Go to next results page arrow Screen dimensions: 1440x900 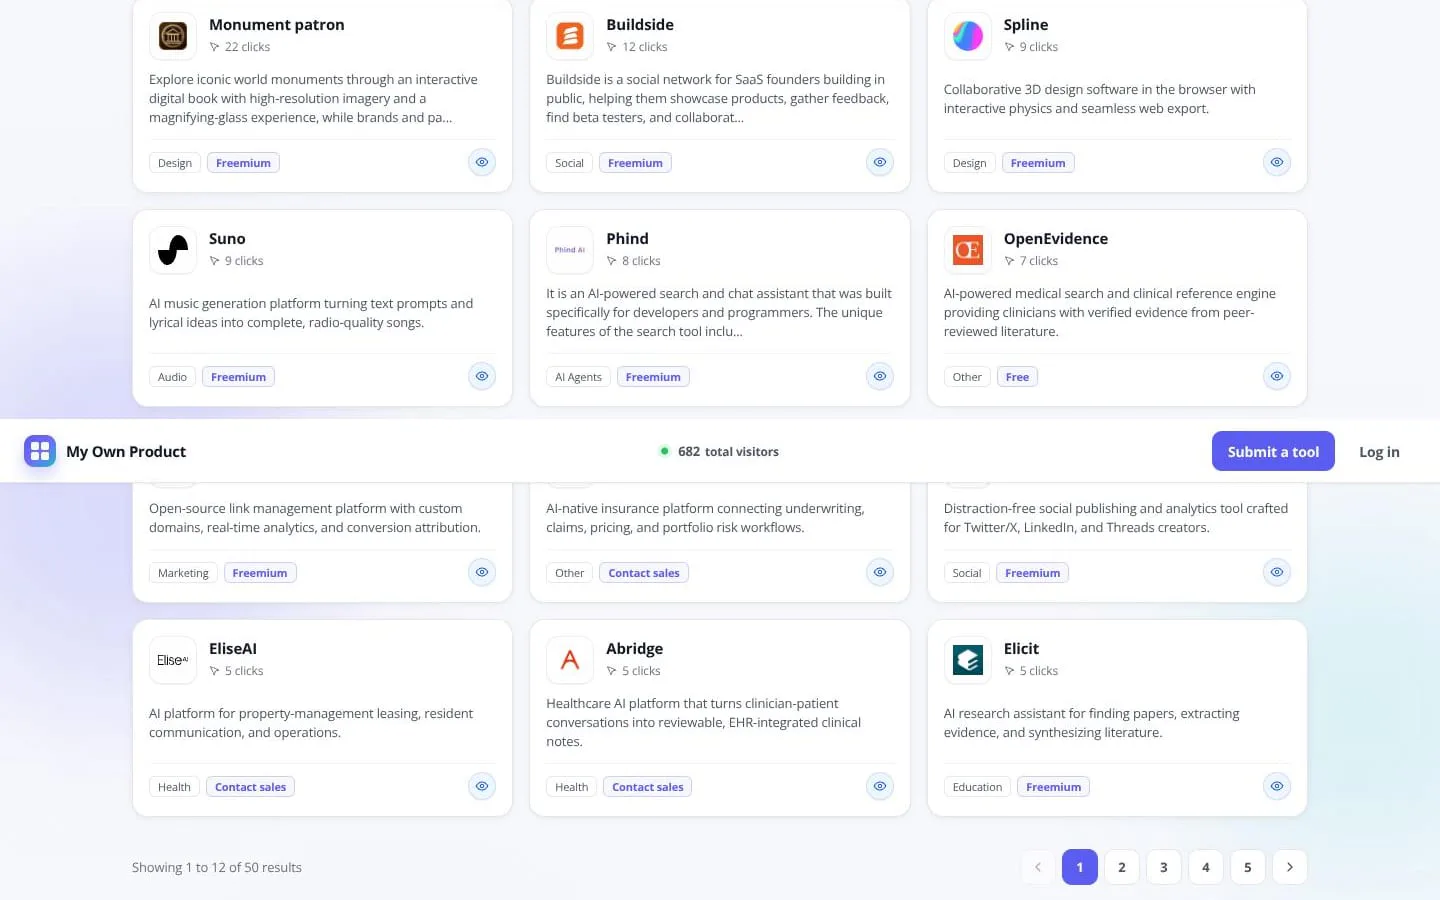[1290, 867]
